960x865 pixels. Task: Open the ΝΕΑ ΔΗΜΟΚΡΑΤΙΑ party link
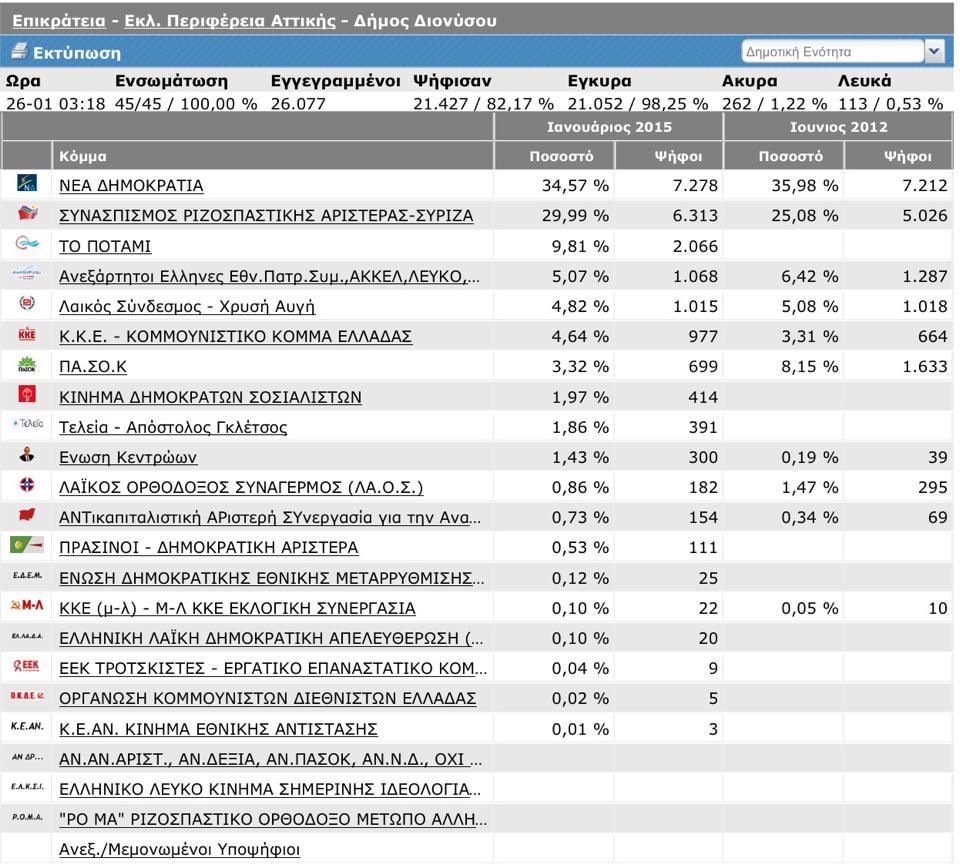coord(131,185)
